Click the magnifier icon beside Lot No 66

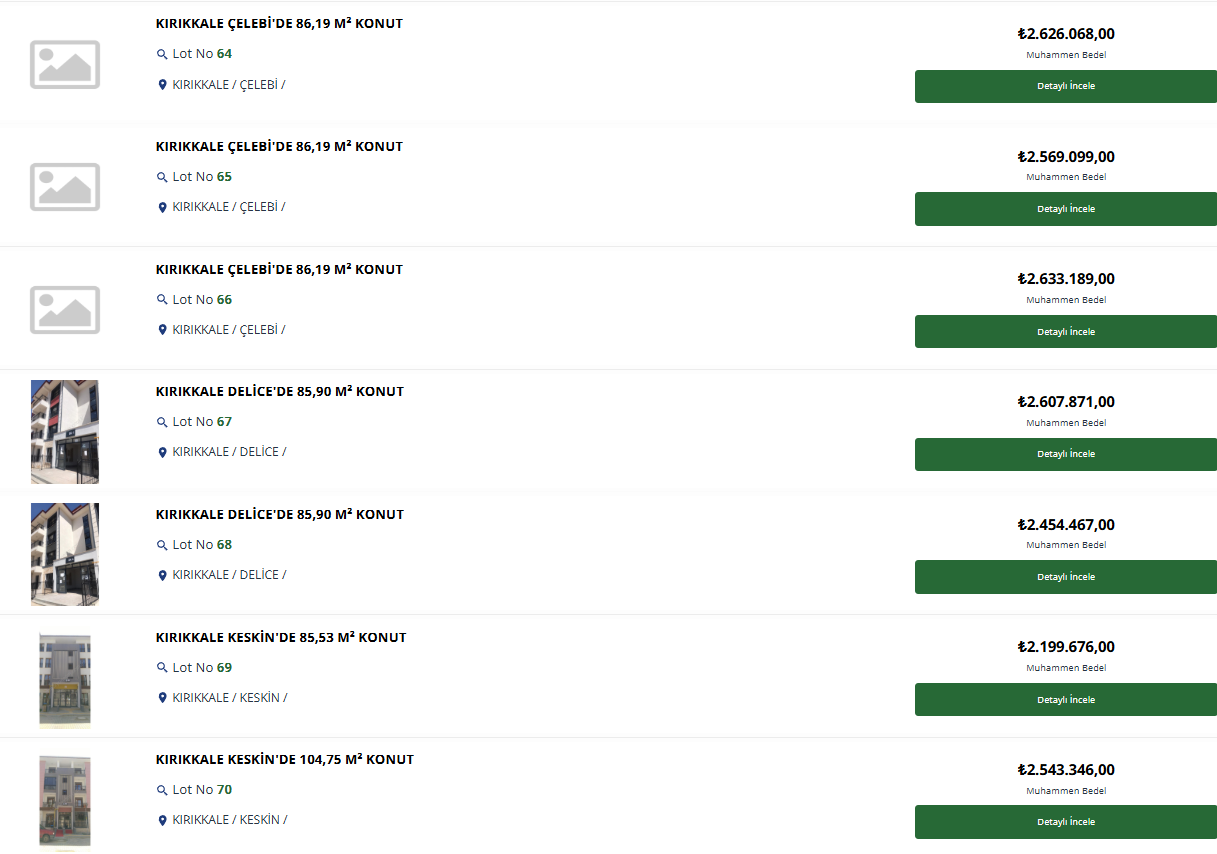(x=162, y=300)
